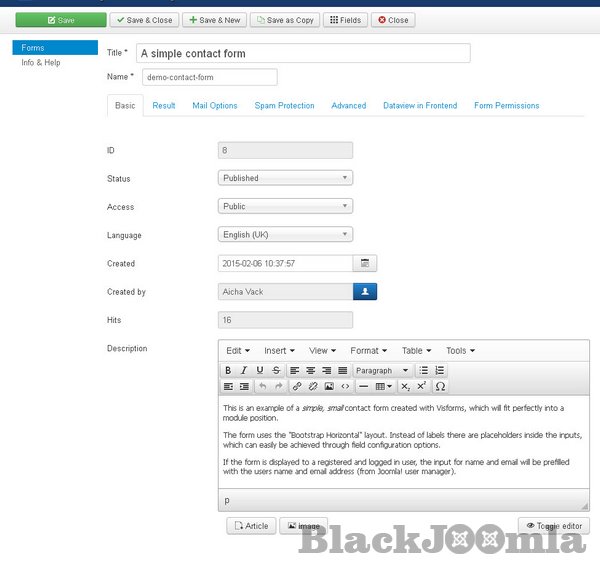Expand the Access dropdown set to Public
The image size is (600, 569).
285,206
